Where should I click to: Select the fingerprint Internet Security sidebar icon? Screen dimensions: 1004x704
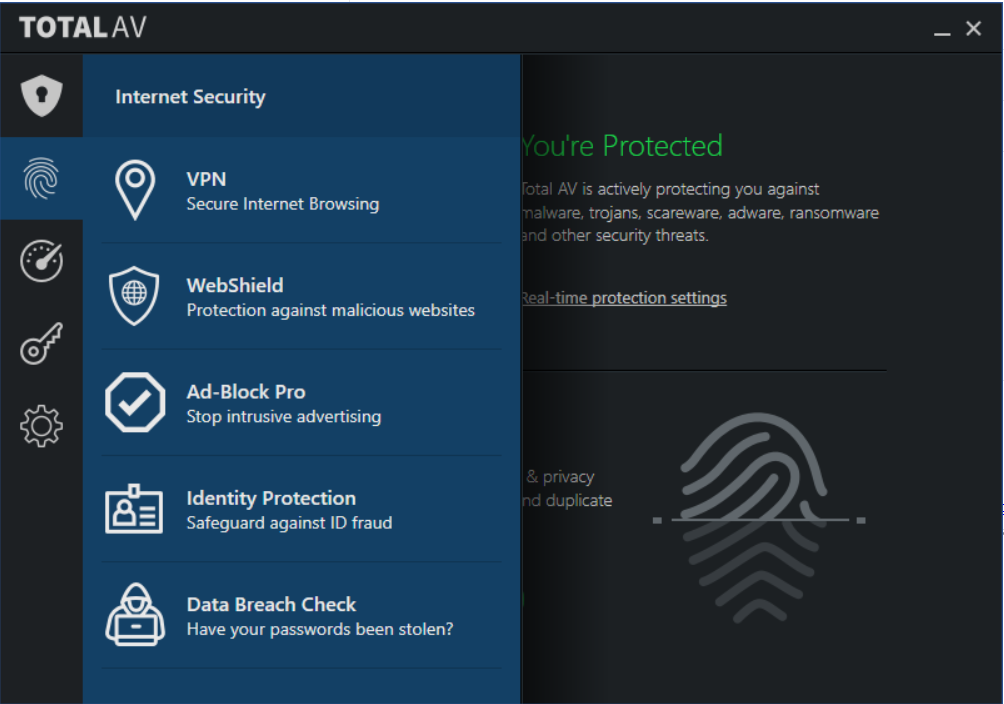42,178
